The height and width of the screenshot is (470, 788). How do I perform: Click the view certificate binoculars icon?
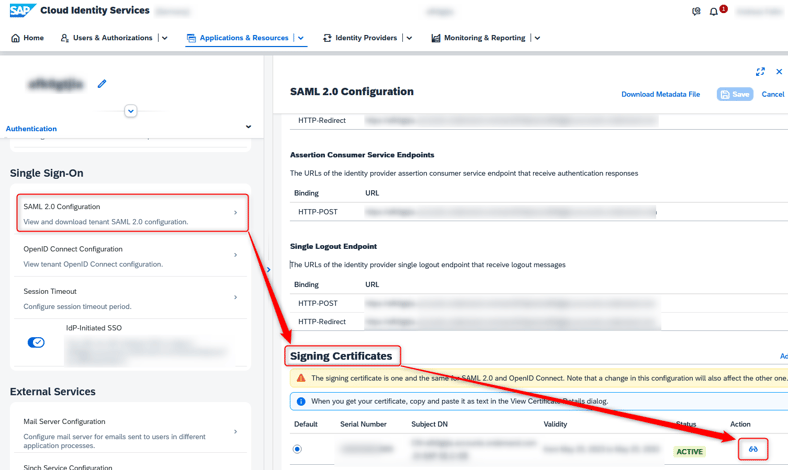pos(753,449)
